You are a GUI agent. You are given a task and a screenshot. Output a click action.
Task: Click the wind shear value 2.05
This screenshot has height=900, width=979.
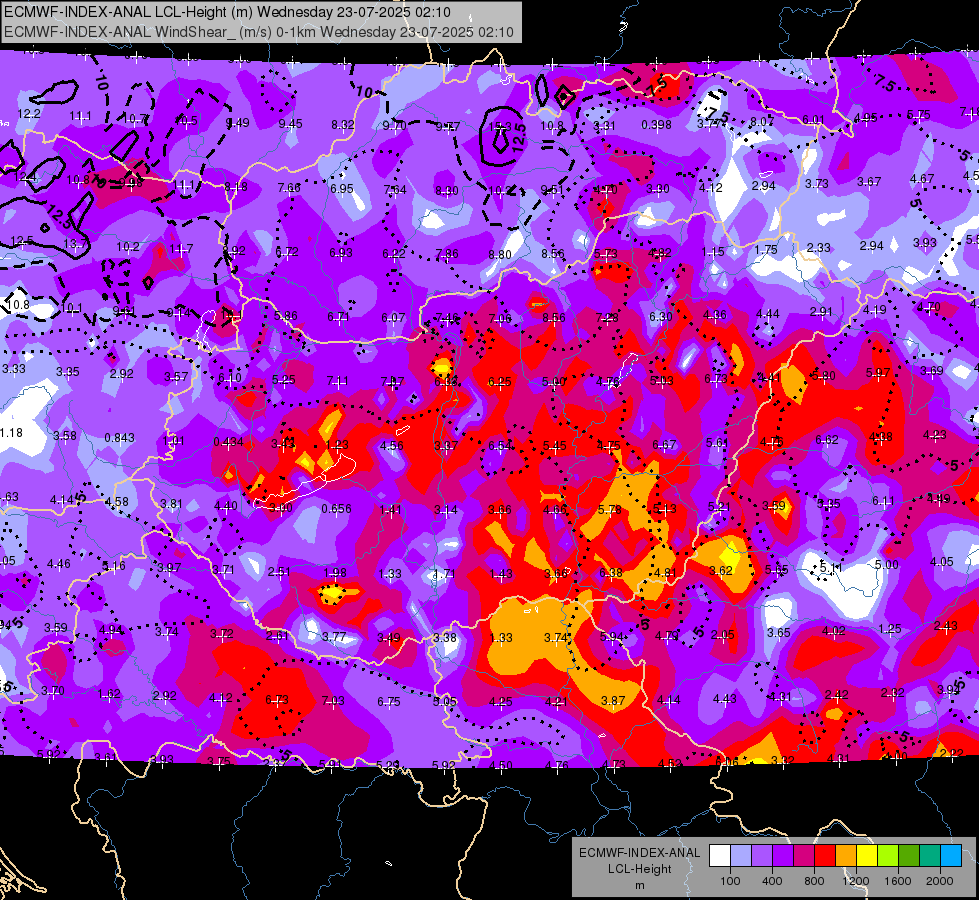pos(722,635)
